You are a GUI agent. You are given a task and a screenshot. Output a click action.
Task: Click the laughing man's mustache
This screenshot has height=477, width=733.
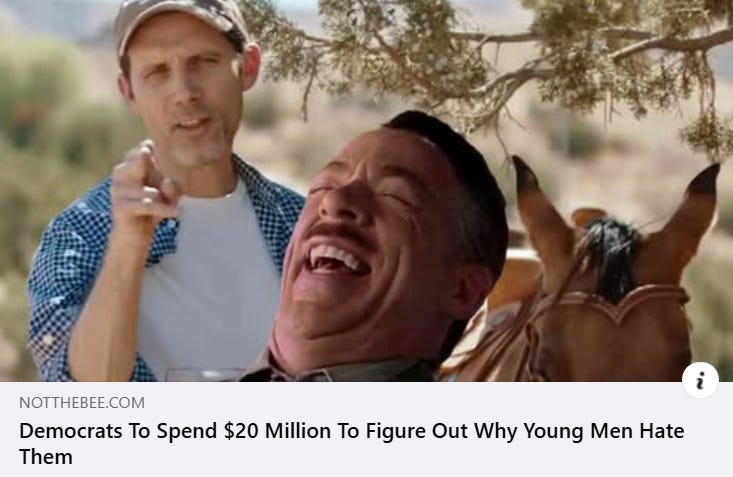[x=339, y=232]
